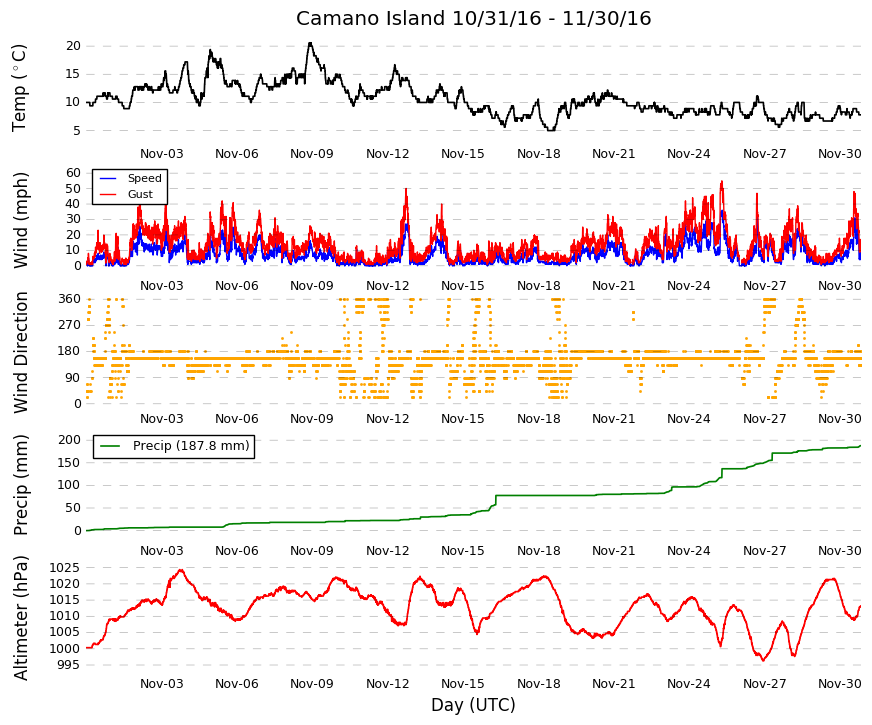Click Nov-09 tick under temperature plot
The height and width of the screenshot is (725, 872).
coord(312,153)
